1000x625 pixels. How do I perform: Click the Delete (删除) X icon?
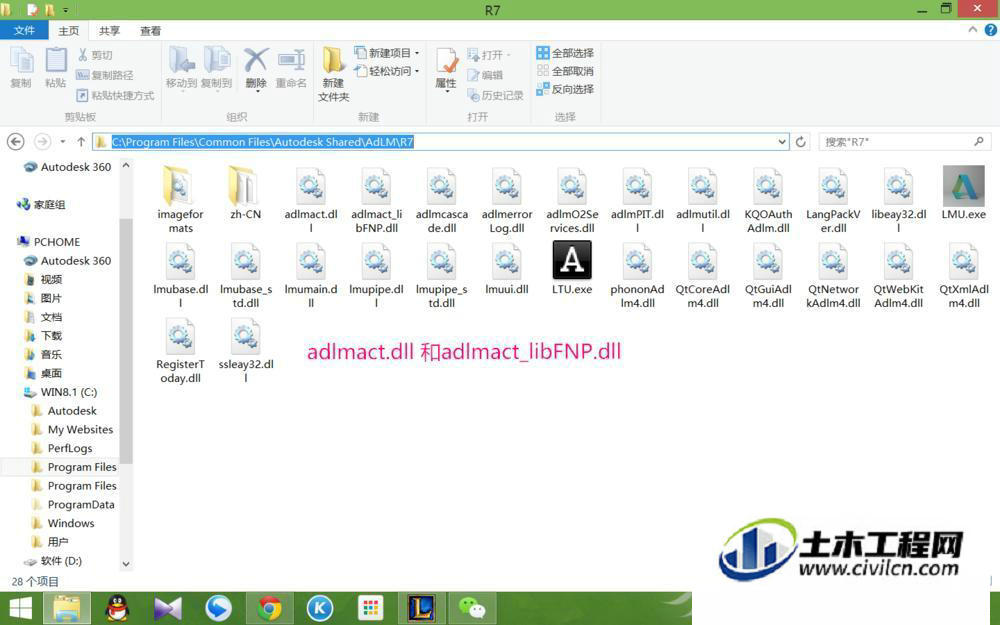pyautogui.click(x=256, y=68)
